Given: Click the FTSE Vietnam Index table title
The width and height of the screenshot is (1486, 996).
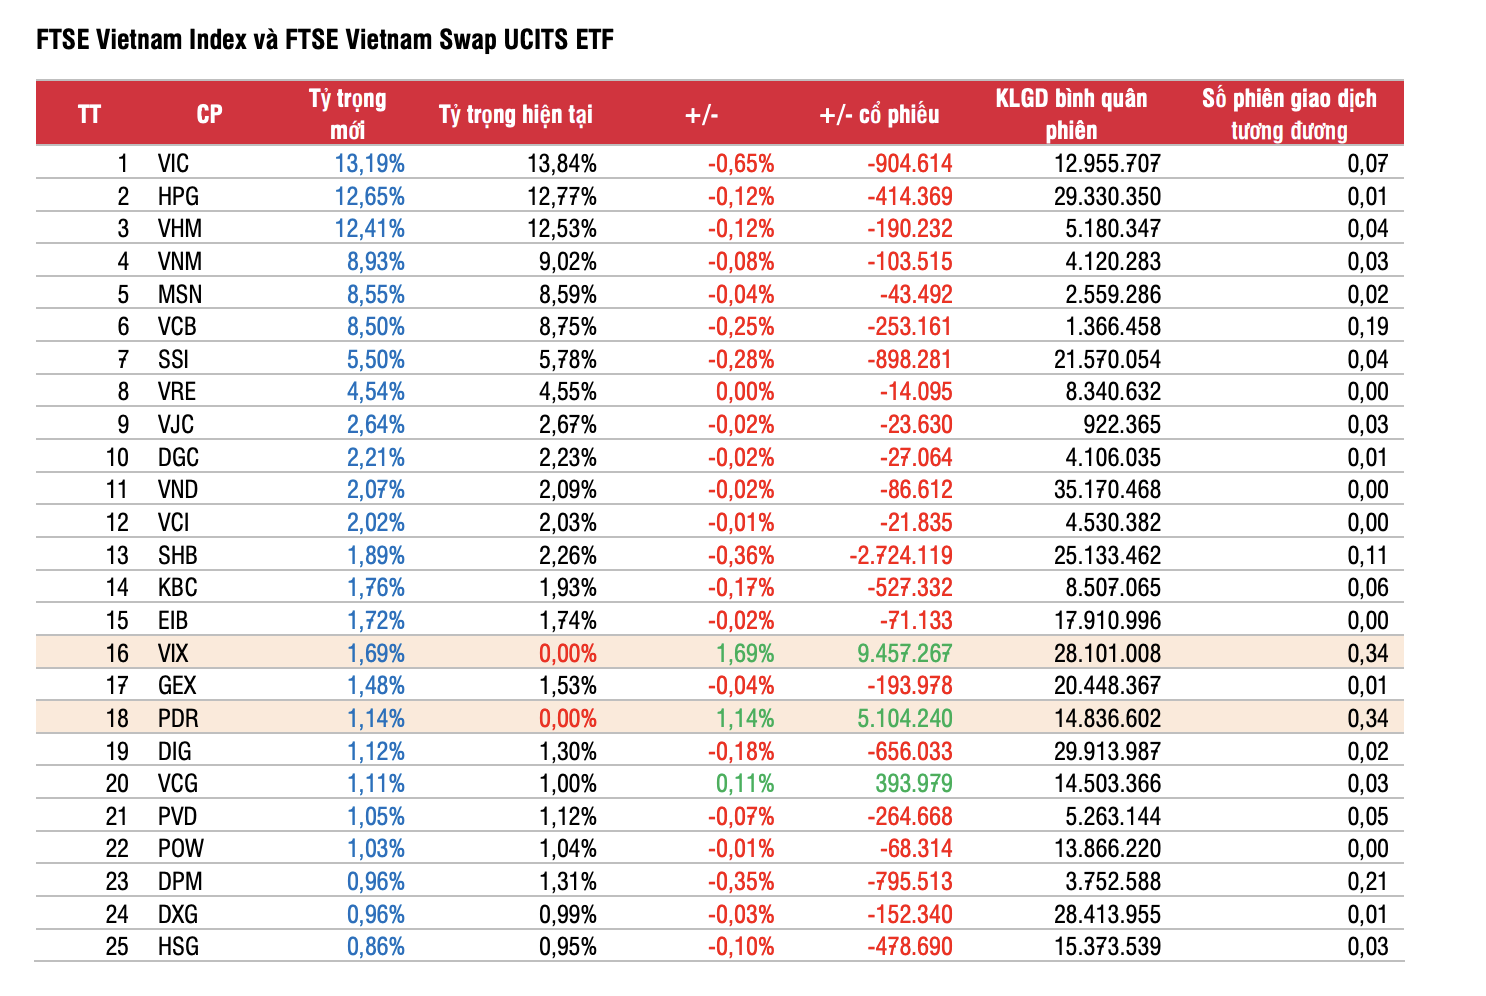Looking at the screenshot, I should coord(325,40).
